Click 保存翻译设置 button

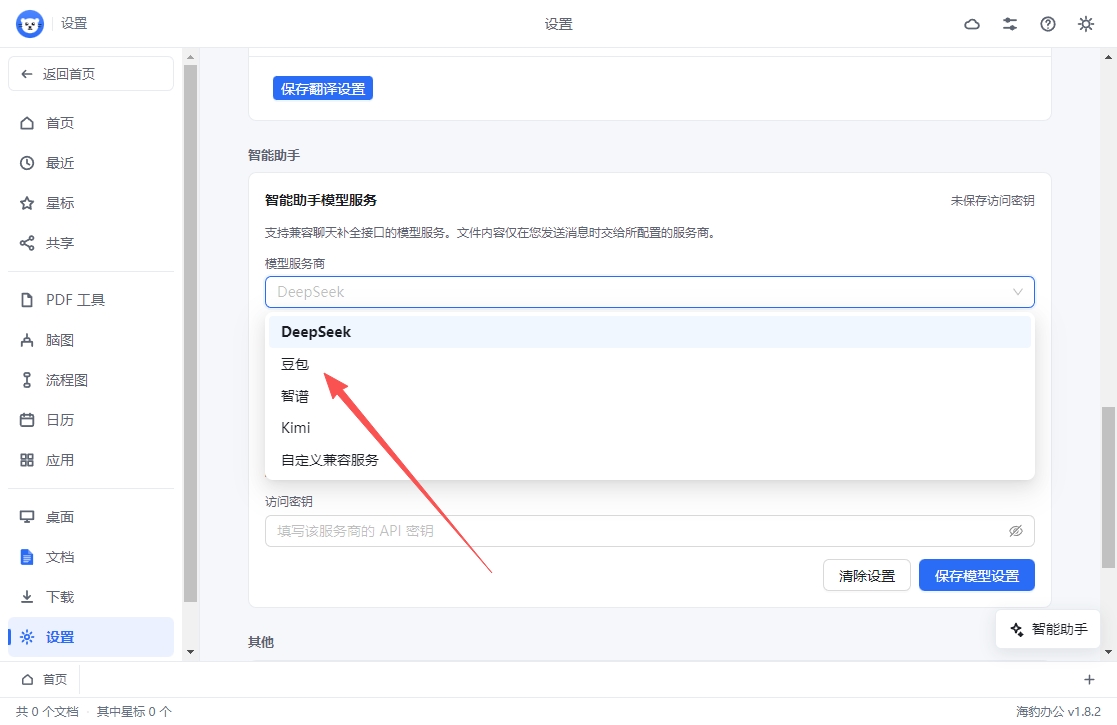pyautogui.click(x=323, y=88)
